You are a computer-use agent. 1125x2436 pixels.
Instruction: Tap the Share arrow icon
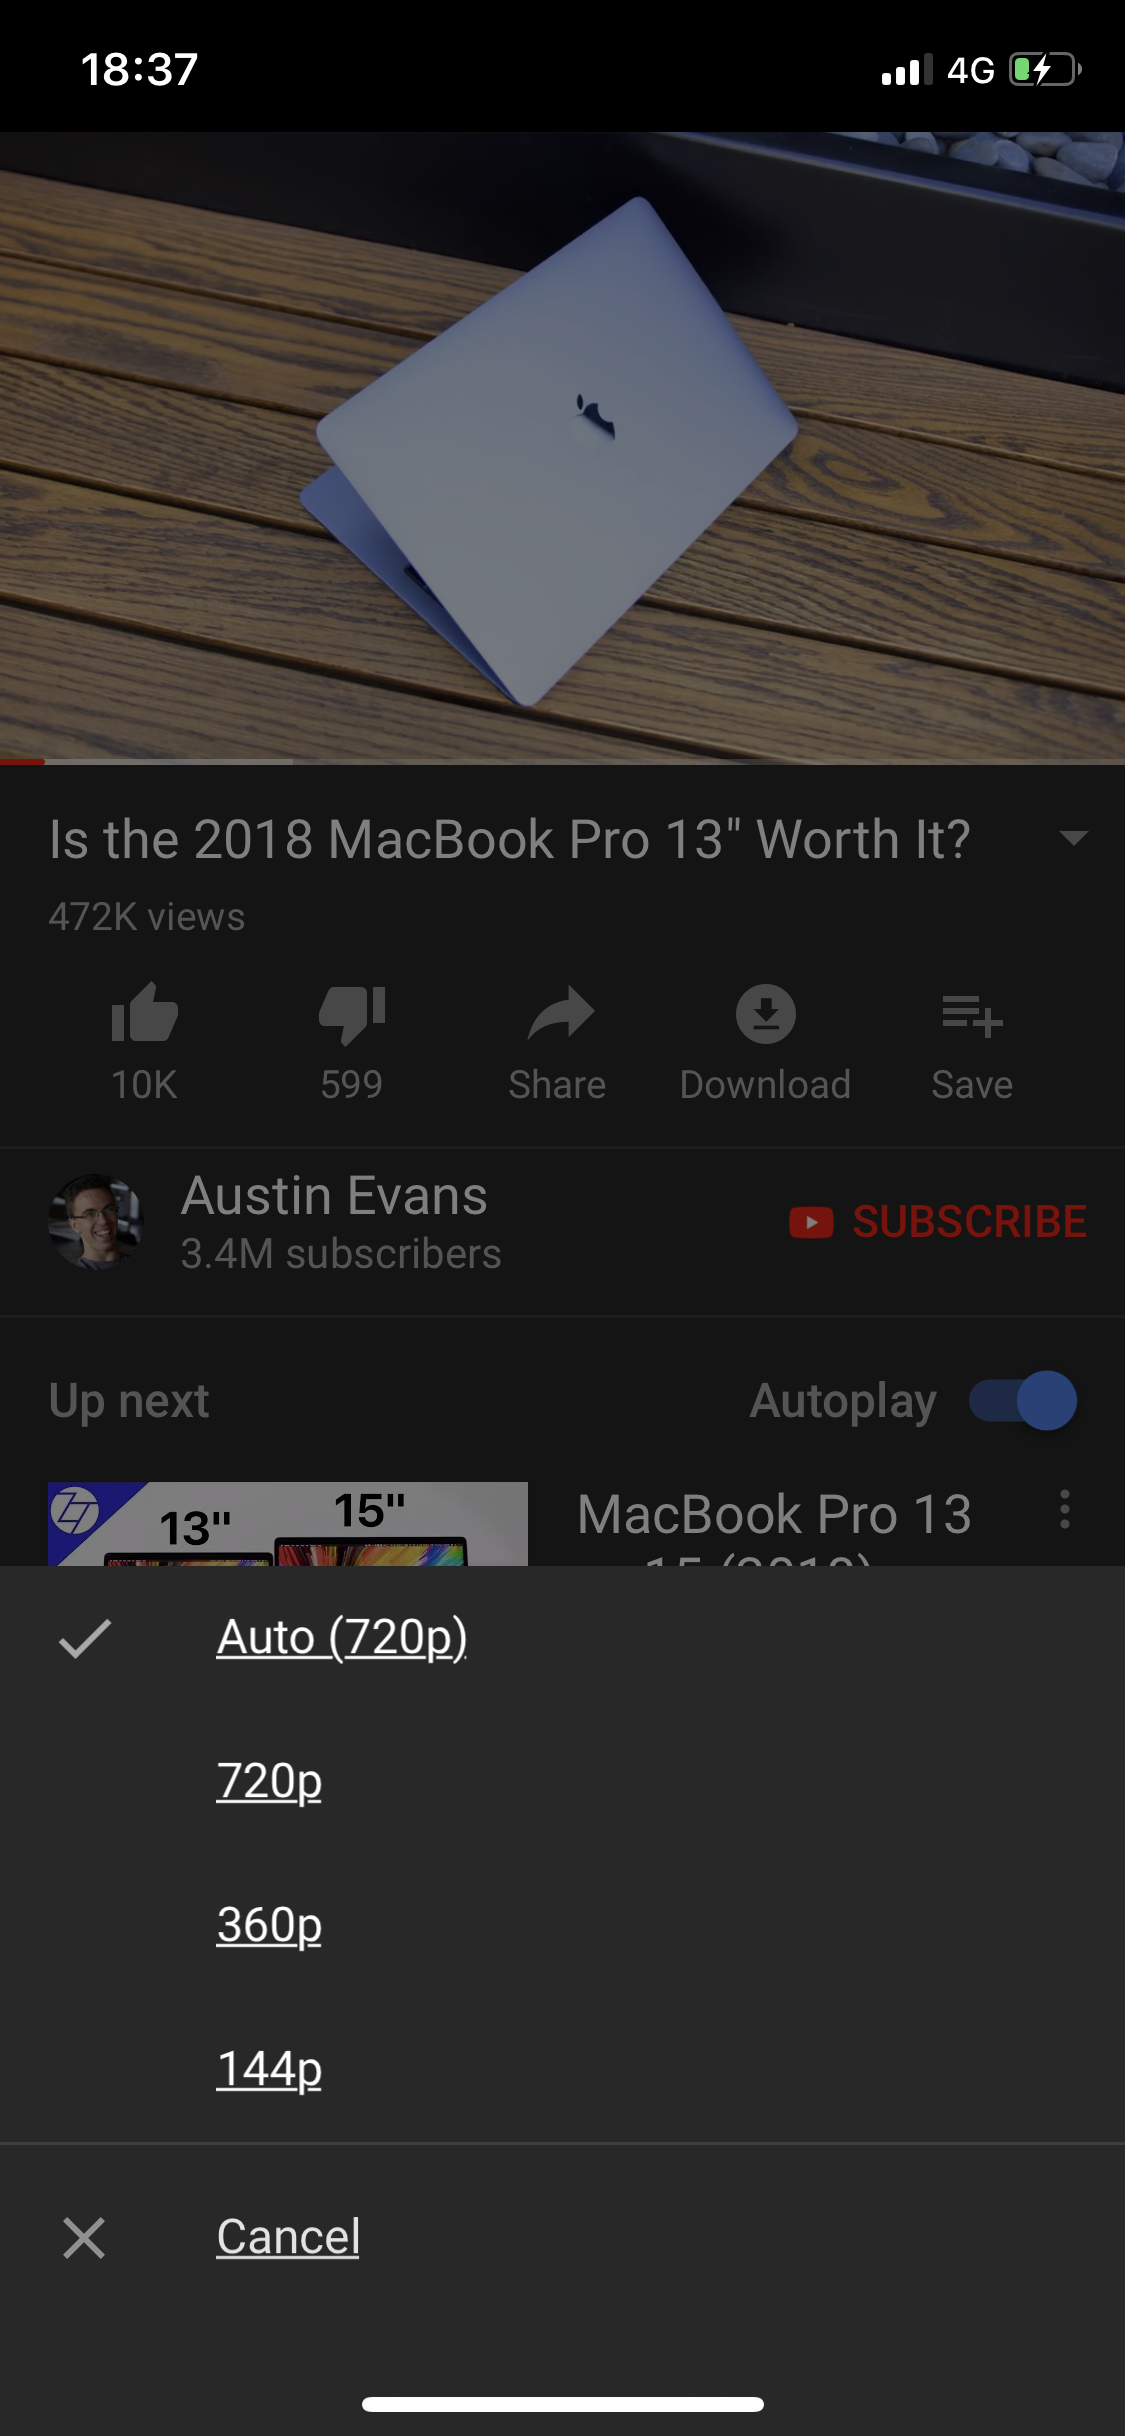click(x=560, y=1013)
